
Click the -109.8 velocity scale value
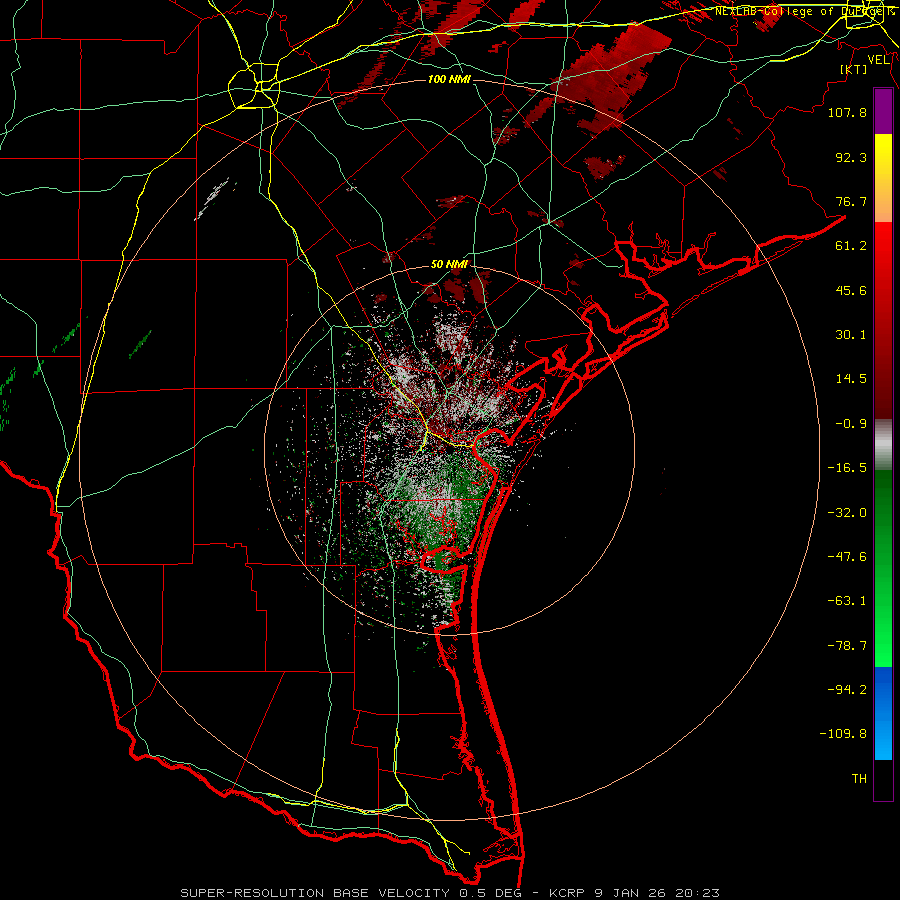[843, 734]
